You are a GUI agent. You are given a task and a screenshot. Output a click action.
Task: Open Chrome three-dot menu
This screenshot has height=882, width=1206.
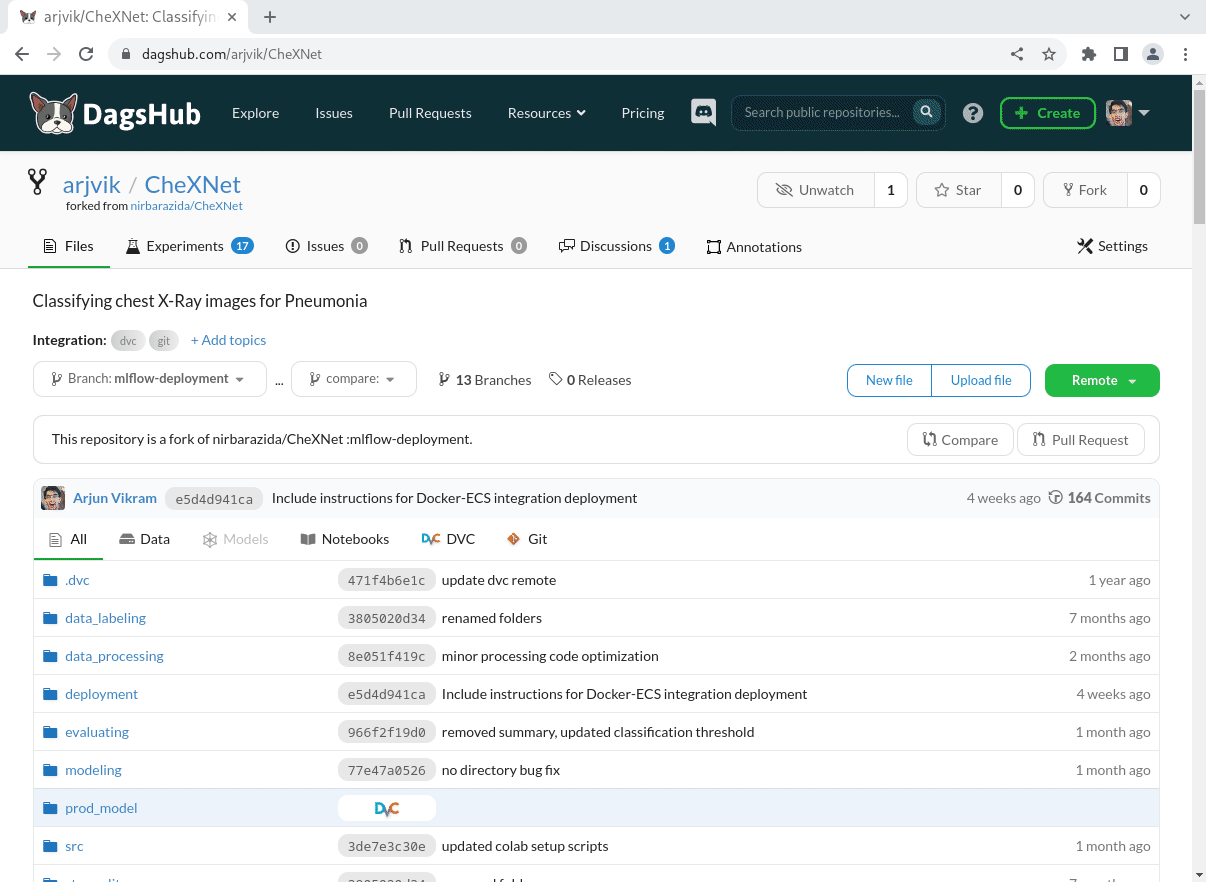coord(1185,54)
